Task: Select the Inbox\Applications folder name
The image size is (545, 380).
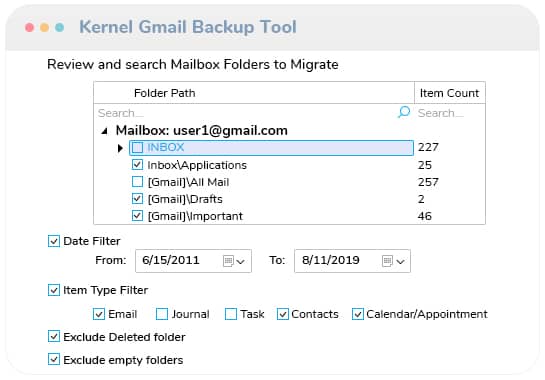Action: point(197,165)
